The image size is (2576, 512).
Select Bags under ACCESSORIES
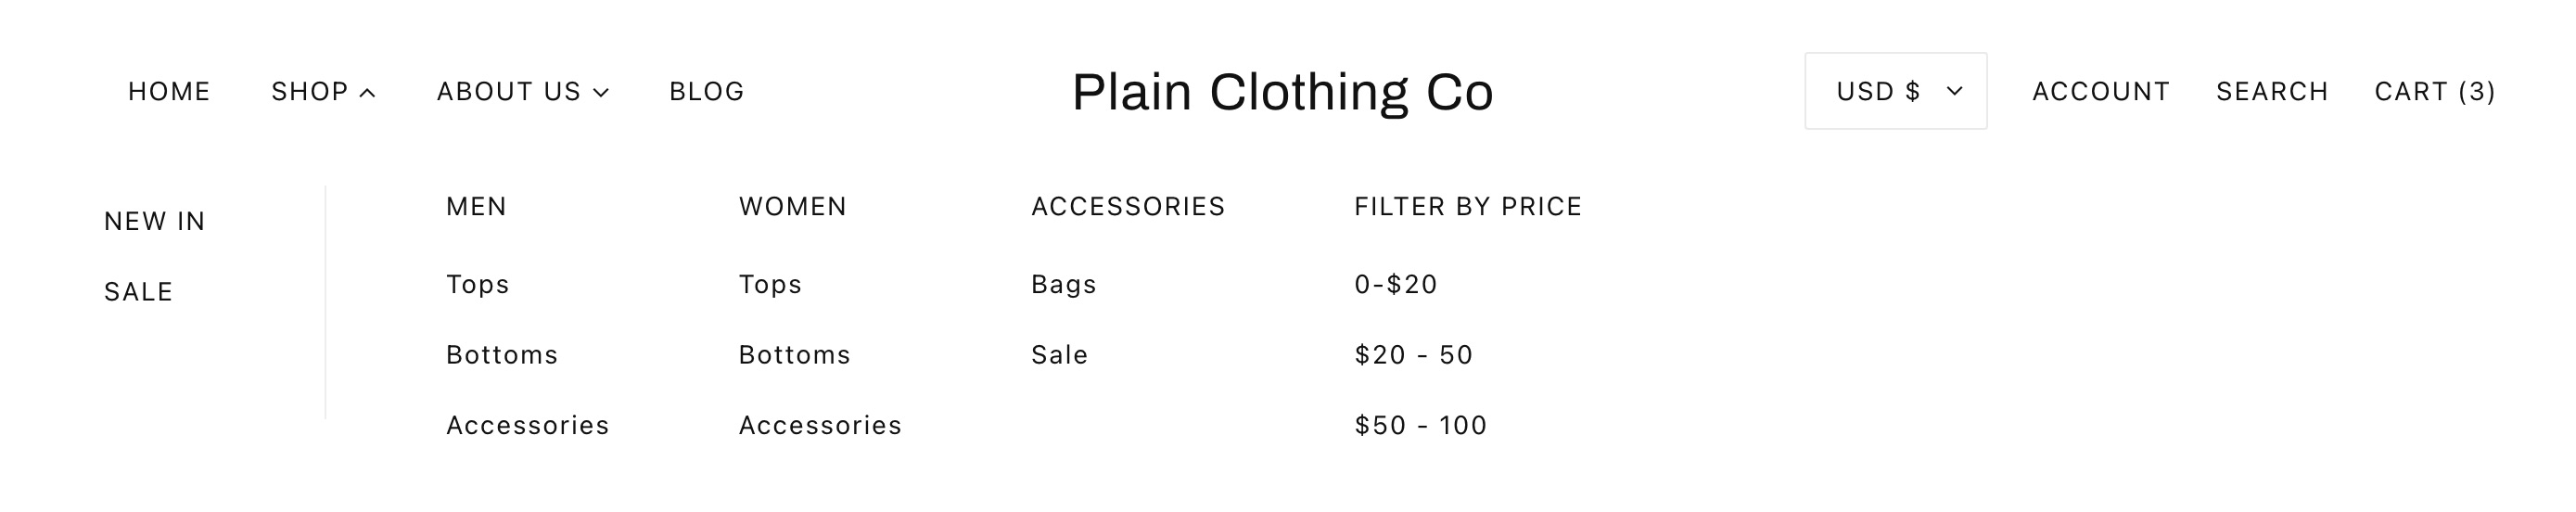1064,285
